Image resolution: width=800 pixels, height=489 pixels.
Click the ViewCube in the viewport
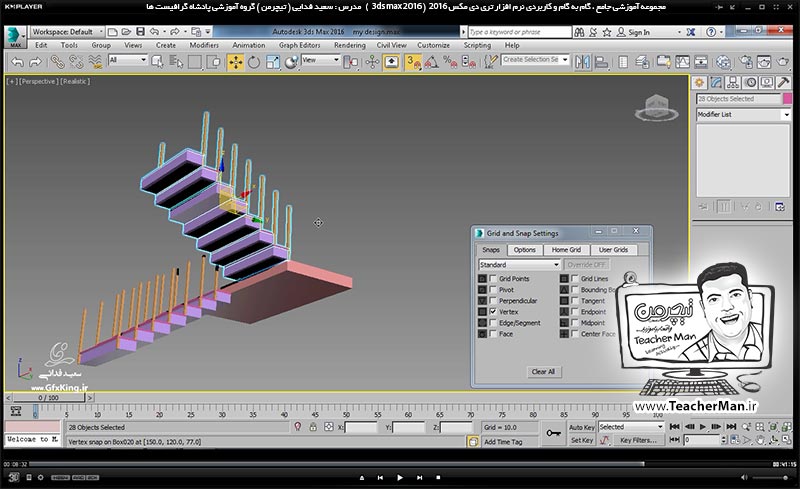[657, 108]
